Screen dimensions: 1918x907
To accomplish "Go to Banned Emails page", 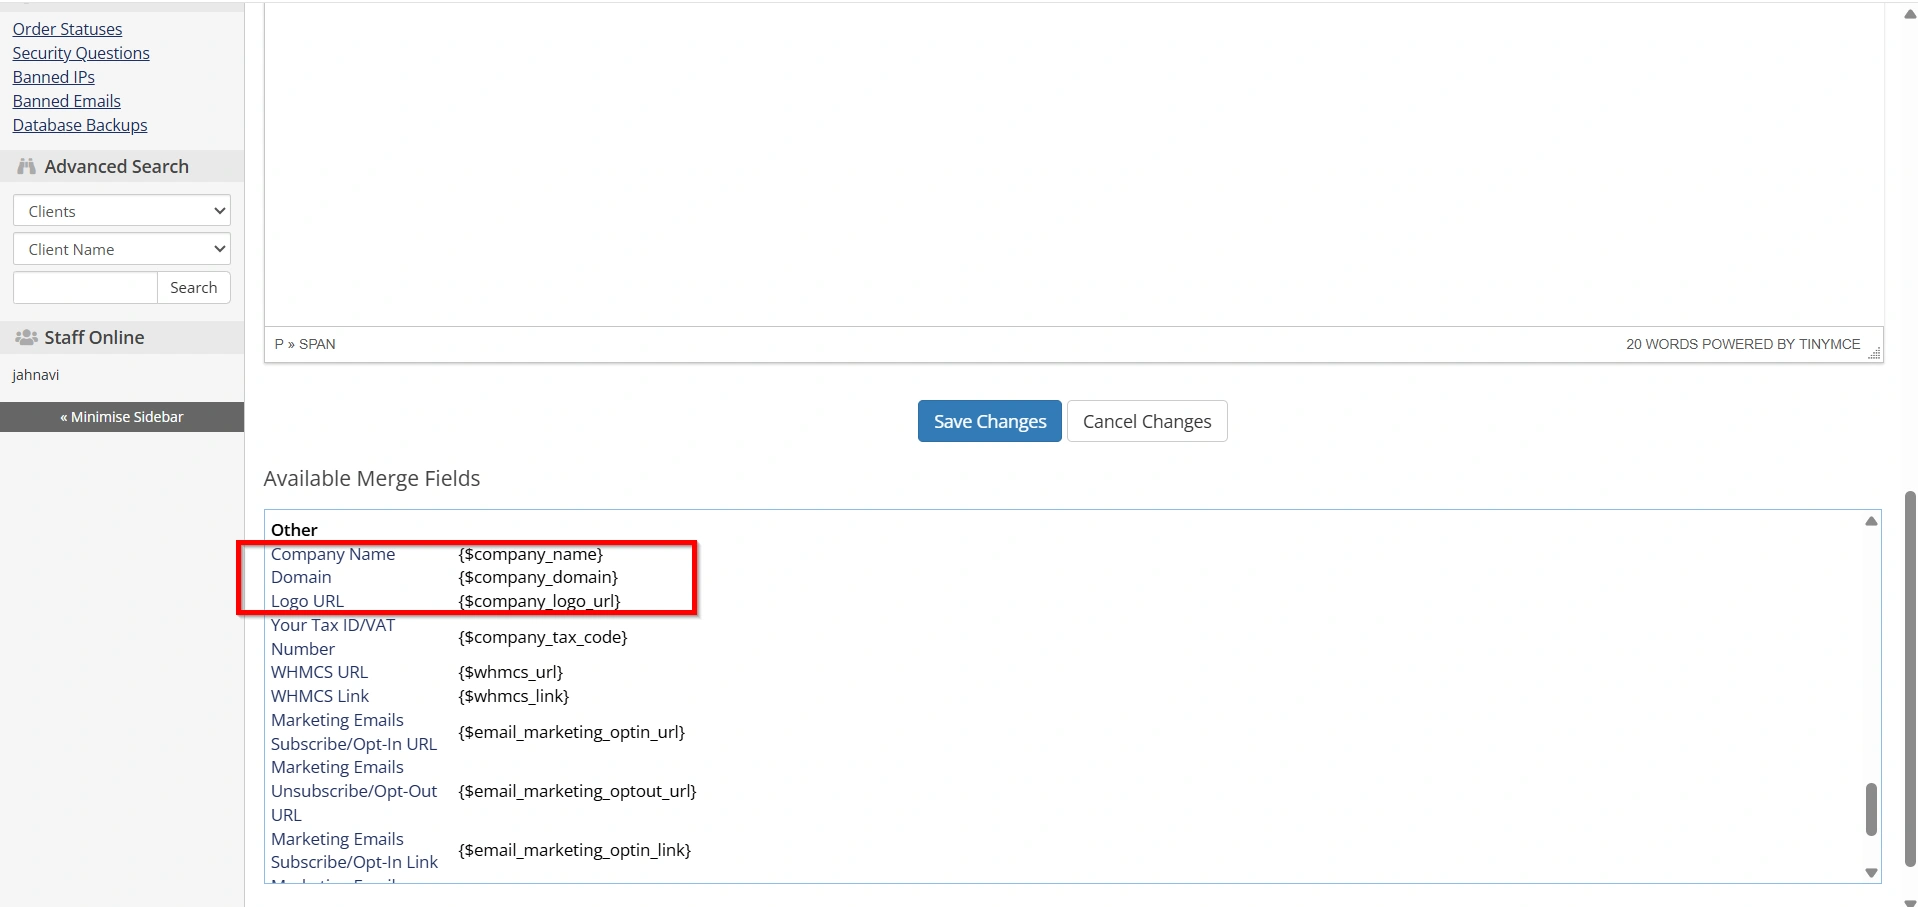I will click(66, 101).
